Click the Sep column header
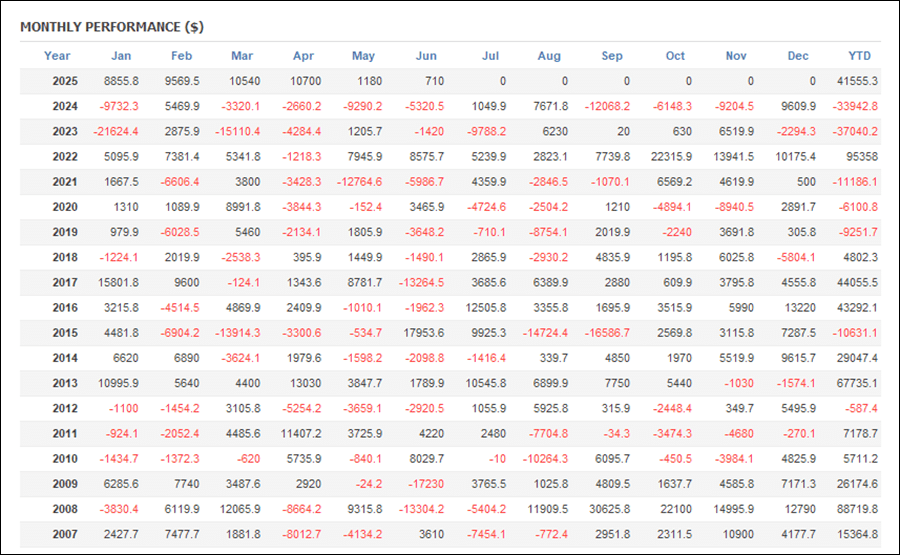 [x=612, y=56]
